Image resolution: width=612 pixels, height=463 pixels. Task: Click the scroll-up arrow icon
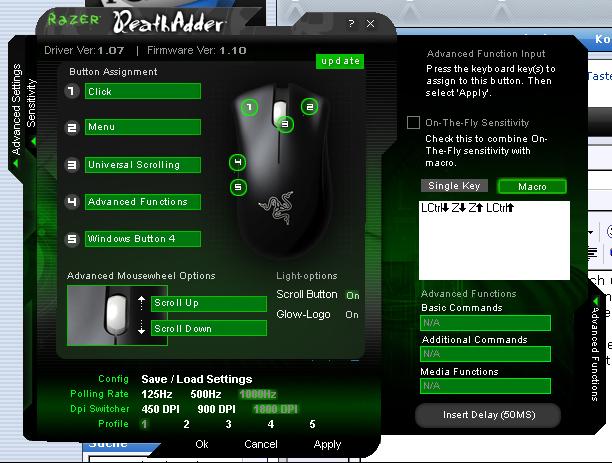coord(141,303)
